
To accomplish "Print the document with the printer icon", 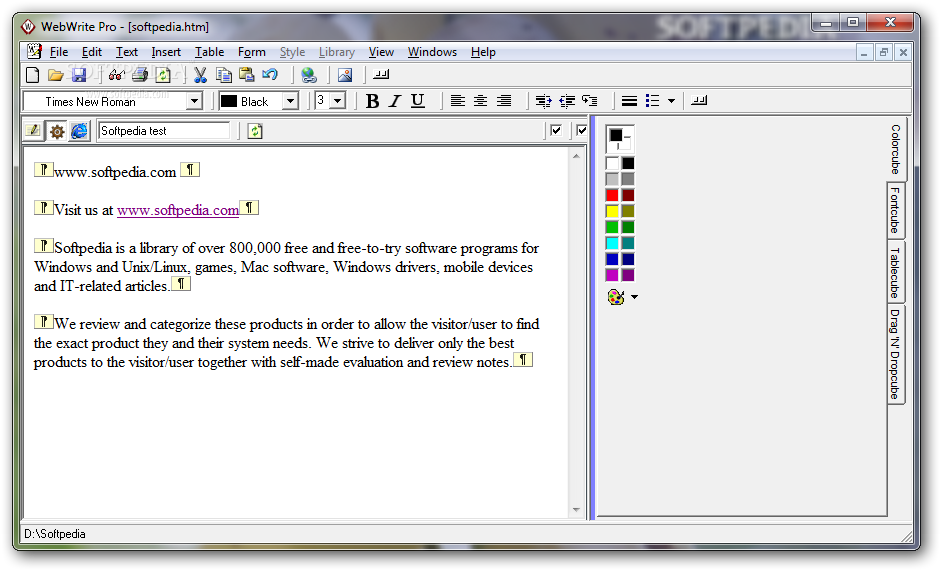I will tap(140, 75).
